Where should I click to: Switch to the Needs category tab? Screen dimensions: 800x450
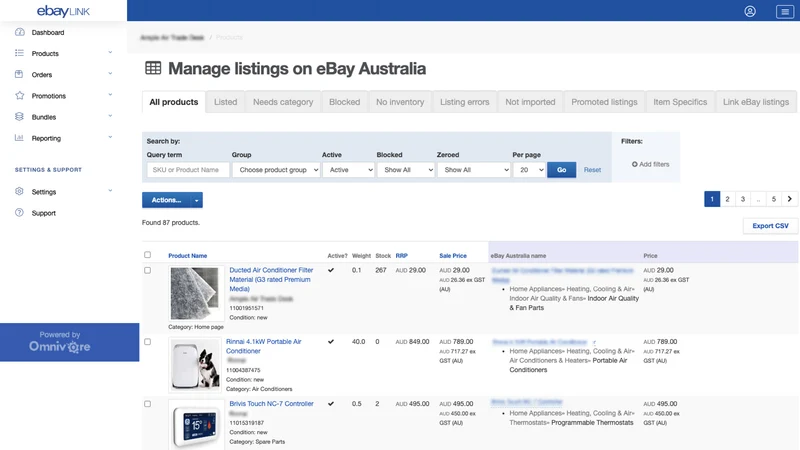[x=283, y=102]
